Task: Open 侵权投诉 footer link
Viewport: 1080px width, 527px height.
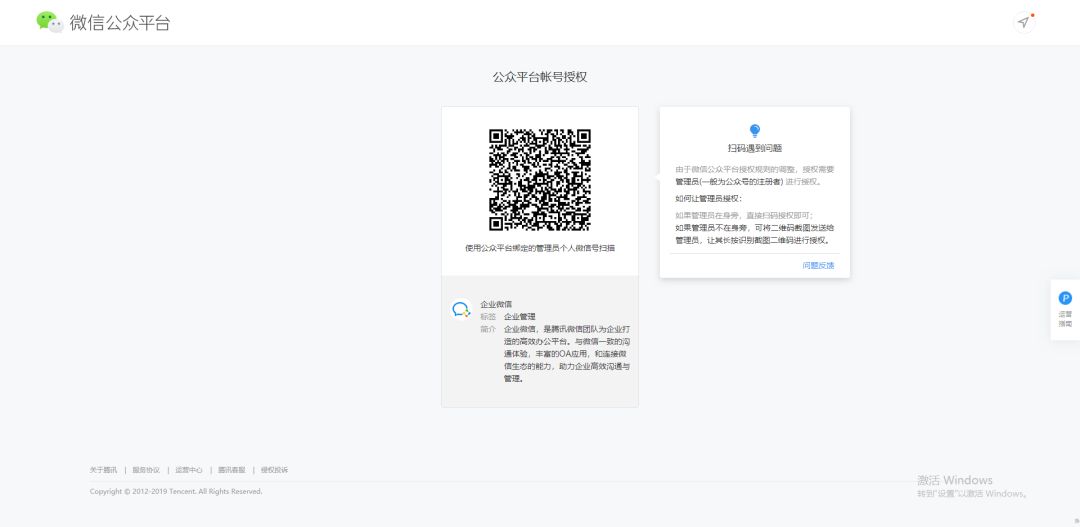Action: click(x=274, y=470)
